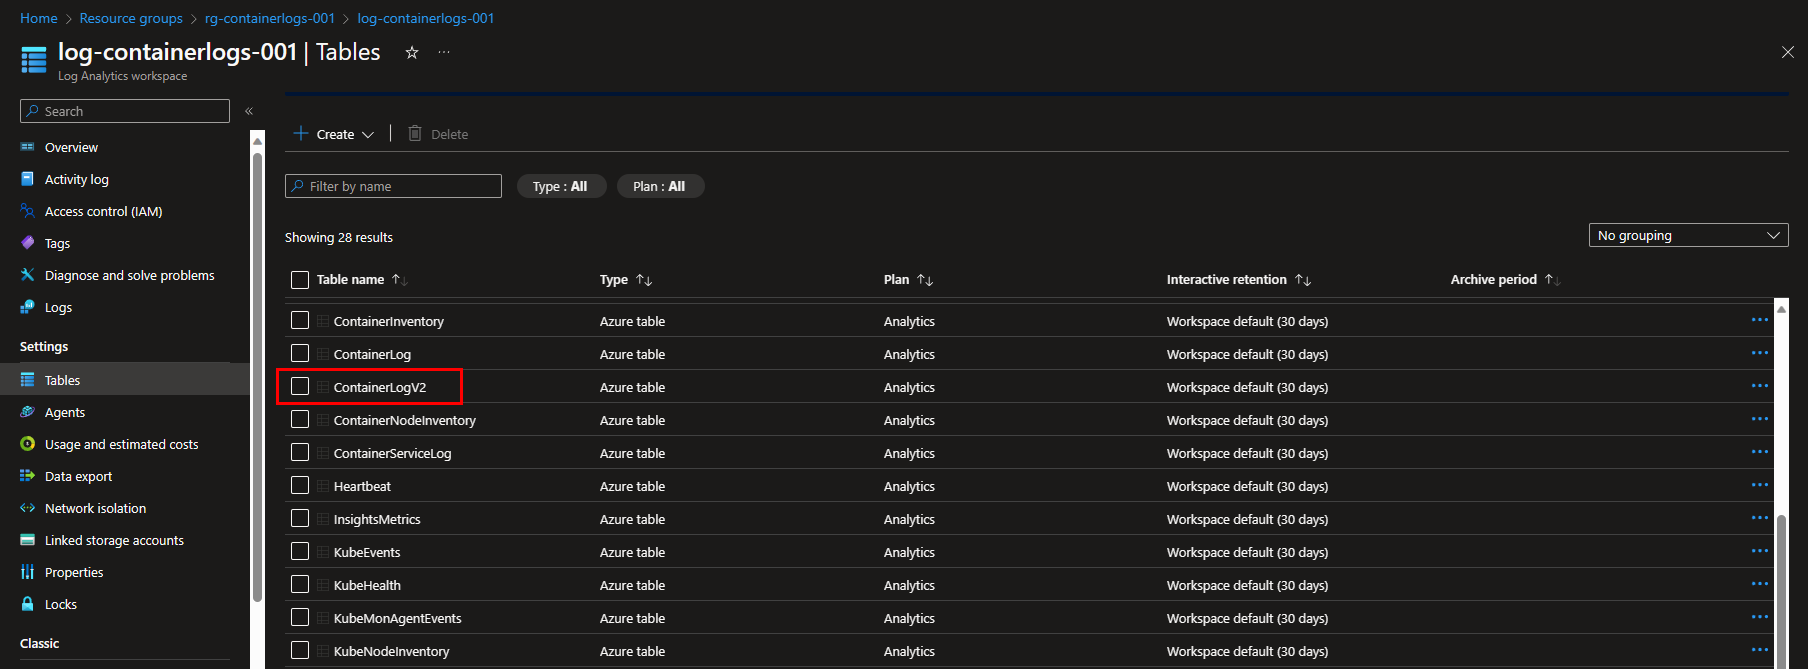
Task: Sort by Interactive retention column arrows
Action: tap(1302, 280)
